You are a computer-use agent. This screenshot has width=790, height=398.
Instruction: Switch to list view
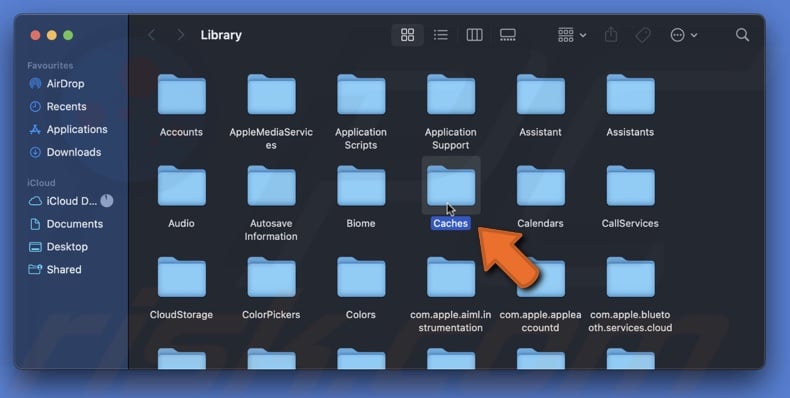tap(441, 35)
